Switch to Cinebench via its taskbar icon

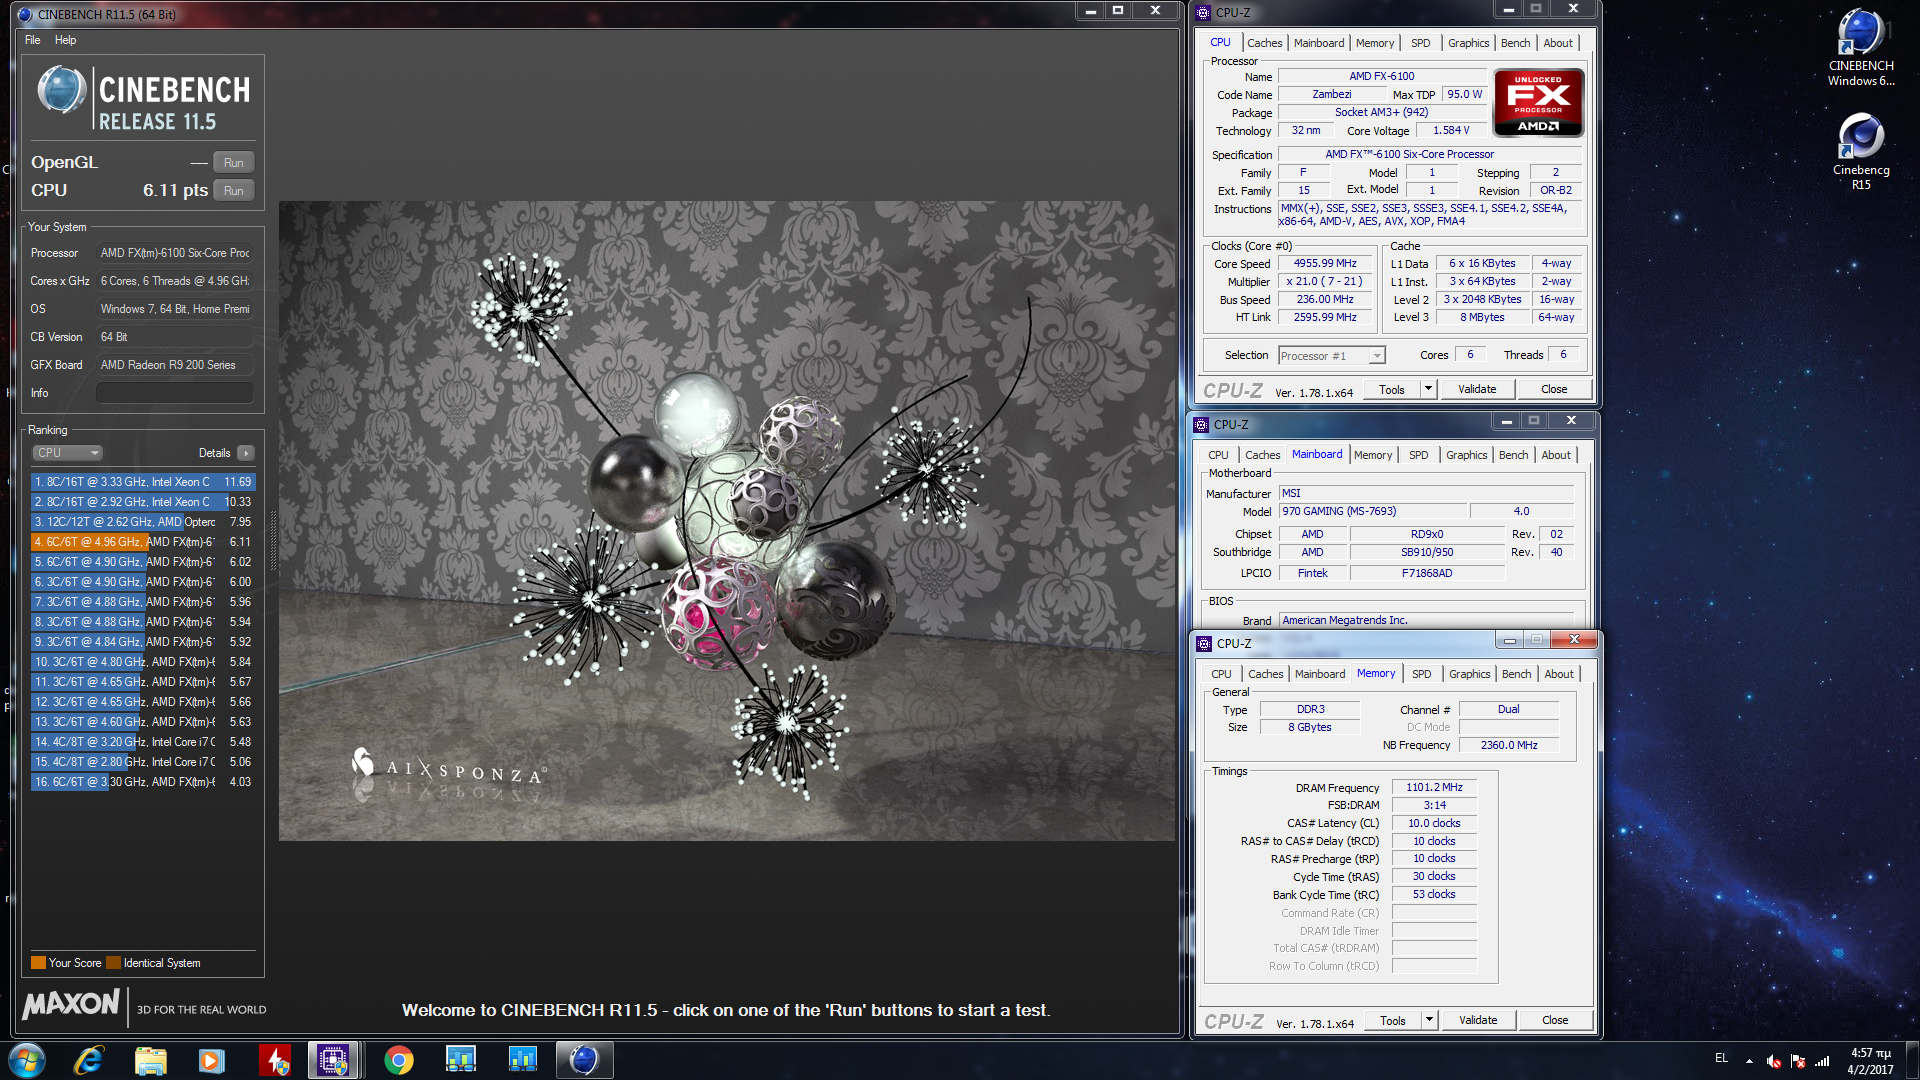[584, 1060]
